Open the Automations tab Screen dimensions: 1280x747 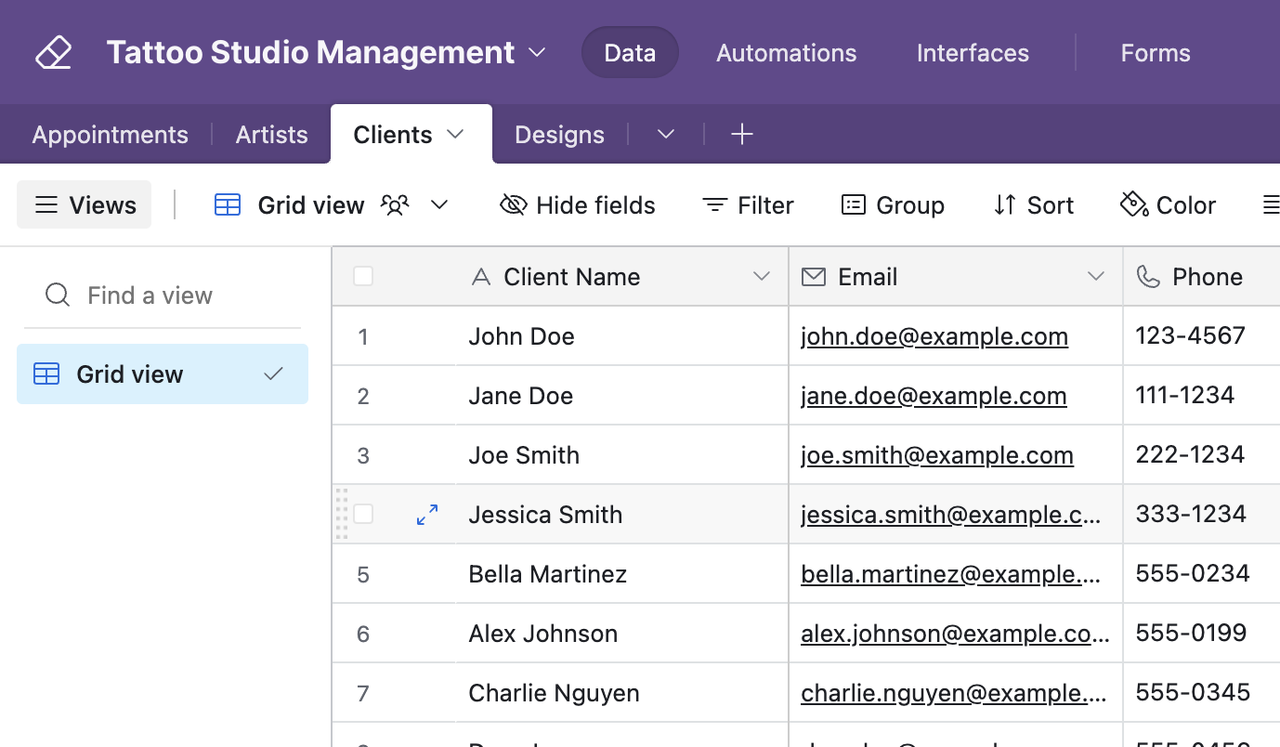pyautogui.click(x=786, y=53)
